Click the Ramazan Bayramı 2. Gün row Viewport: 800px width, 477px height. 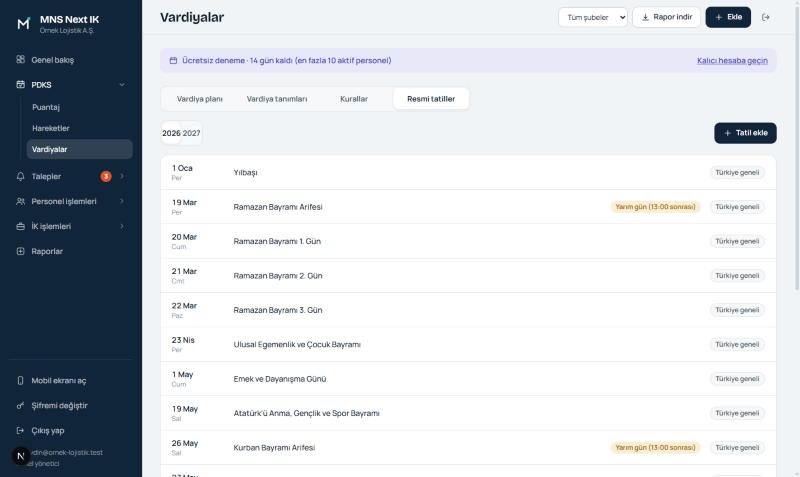pos(468,275)
